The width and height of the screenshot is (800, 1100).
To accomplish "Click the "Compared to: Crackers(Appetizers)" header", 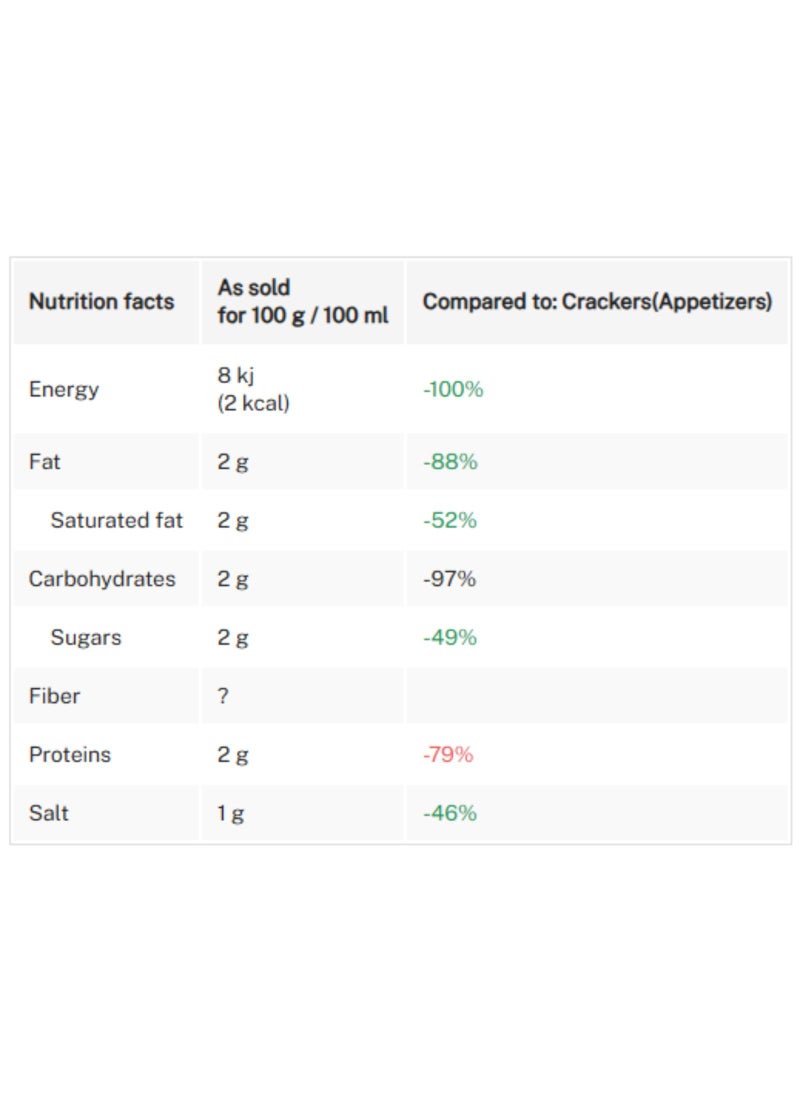I will [x=597, y=302].
